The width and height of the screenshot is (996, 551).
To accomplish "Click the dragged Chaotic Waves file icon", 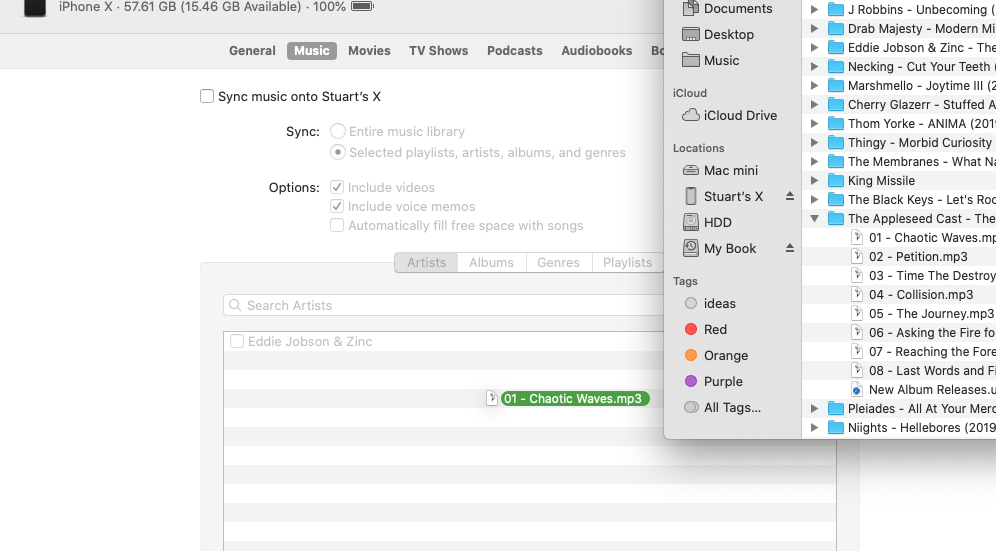I will (x=492, y=398).
